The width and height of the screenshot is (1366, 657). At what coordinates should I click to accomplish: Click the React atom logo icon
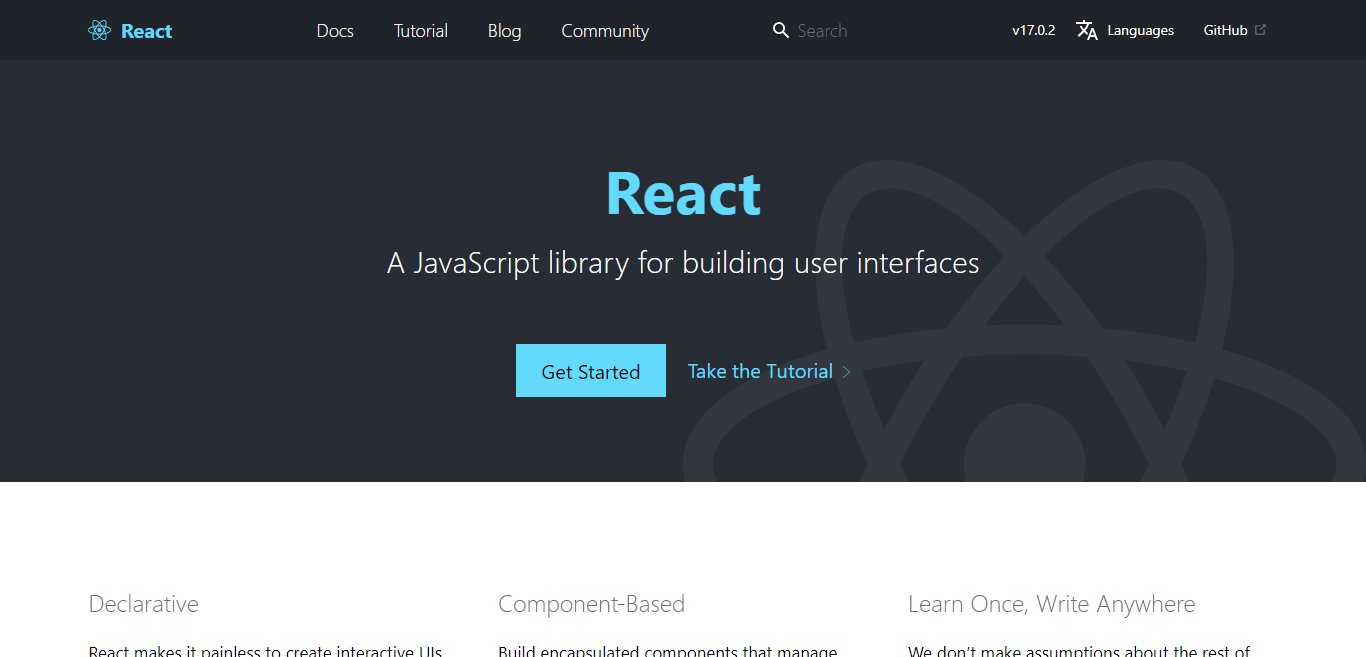coord(99,30)
